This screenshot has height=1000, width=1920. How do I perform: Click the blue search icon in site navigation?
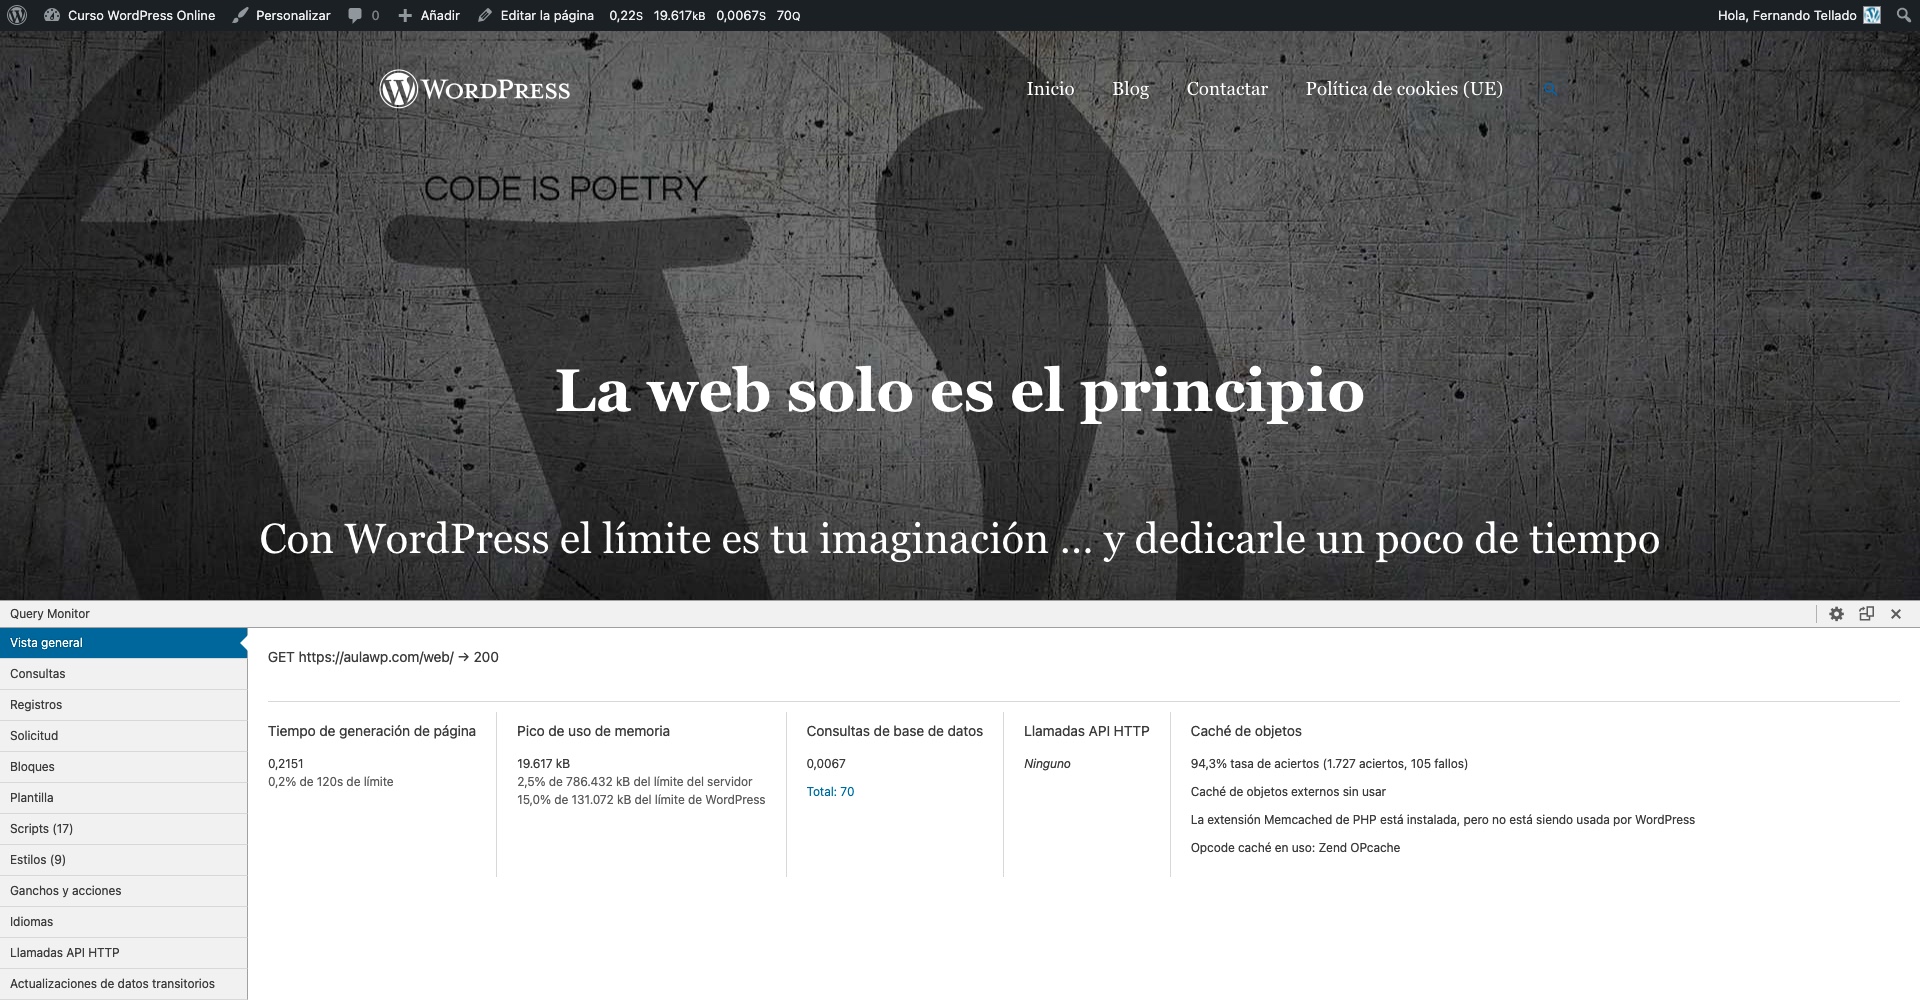pyautogui.click(x=1549, y=89)
